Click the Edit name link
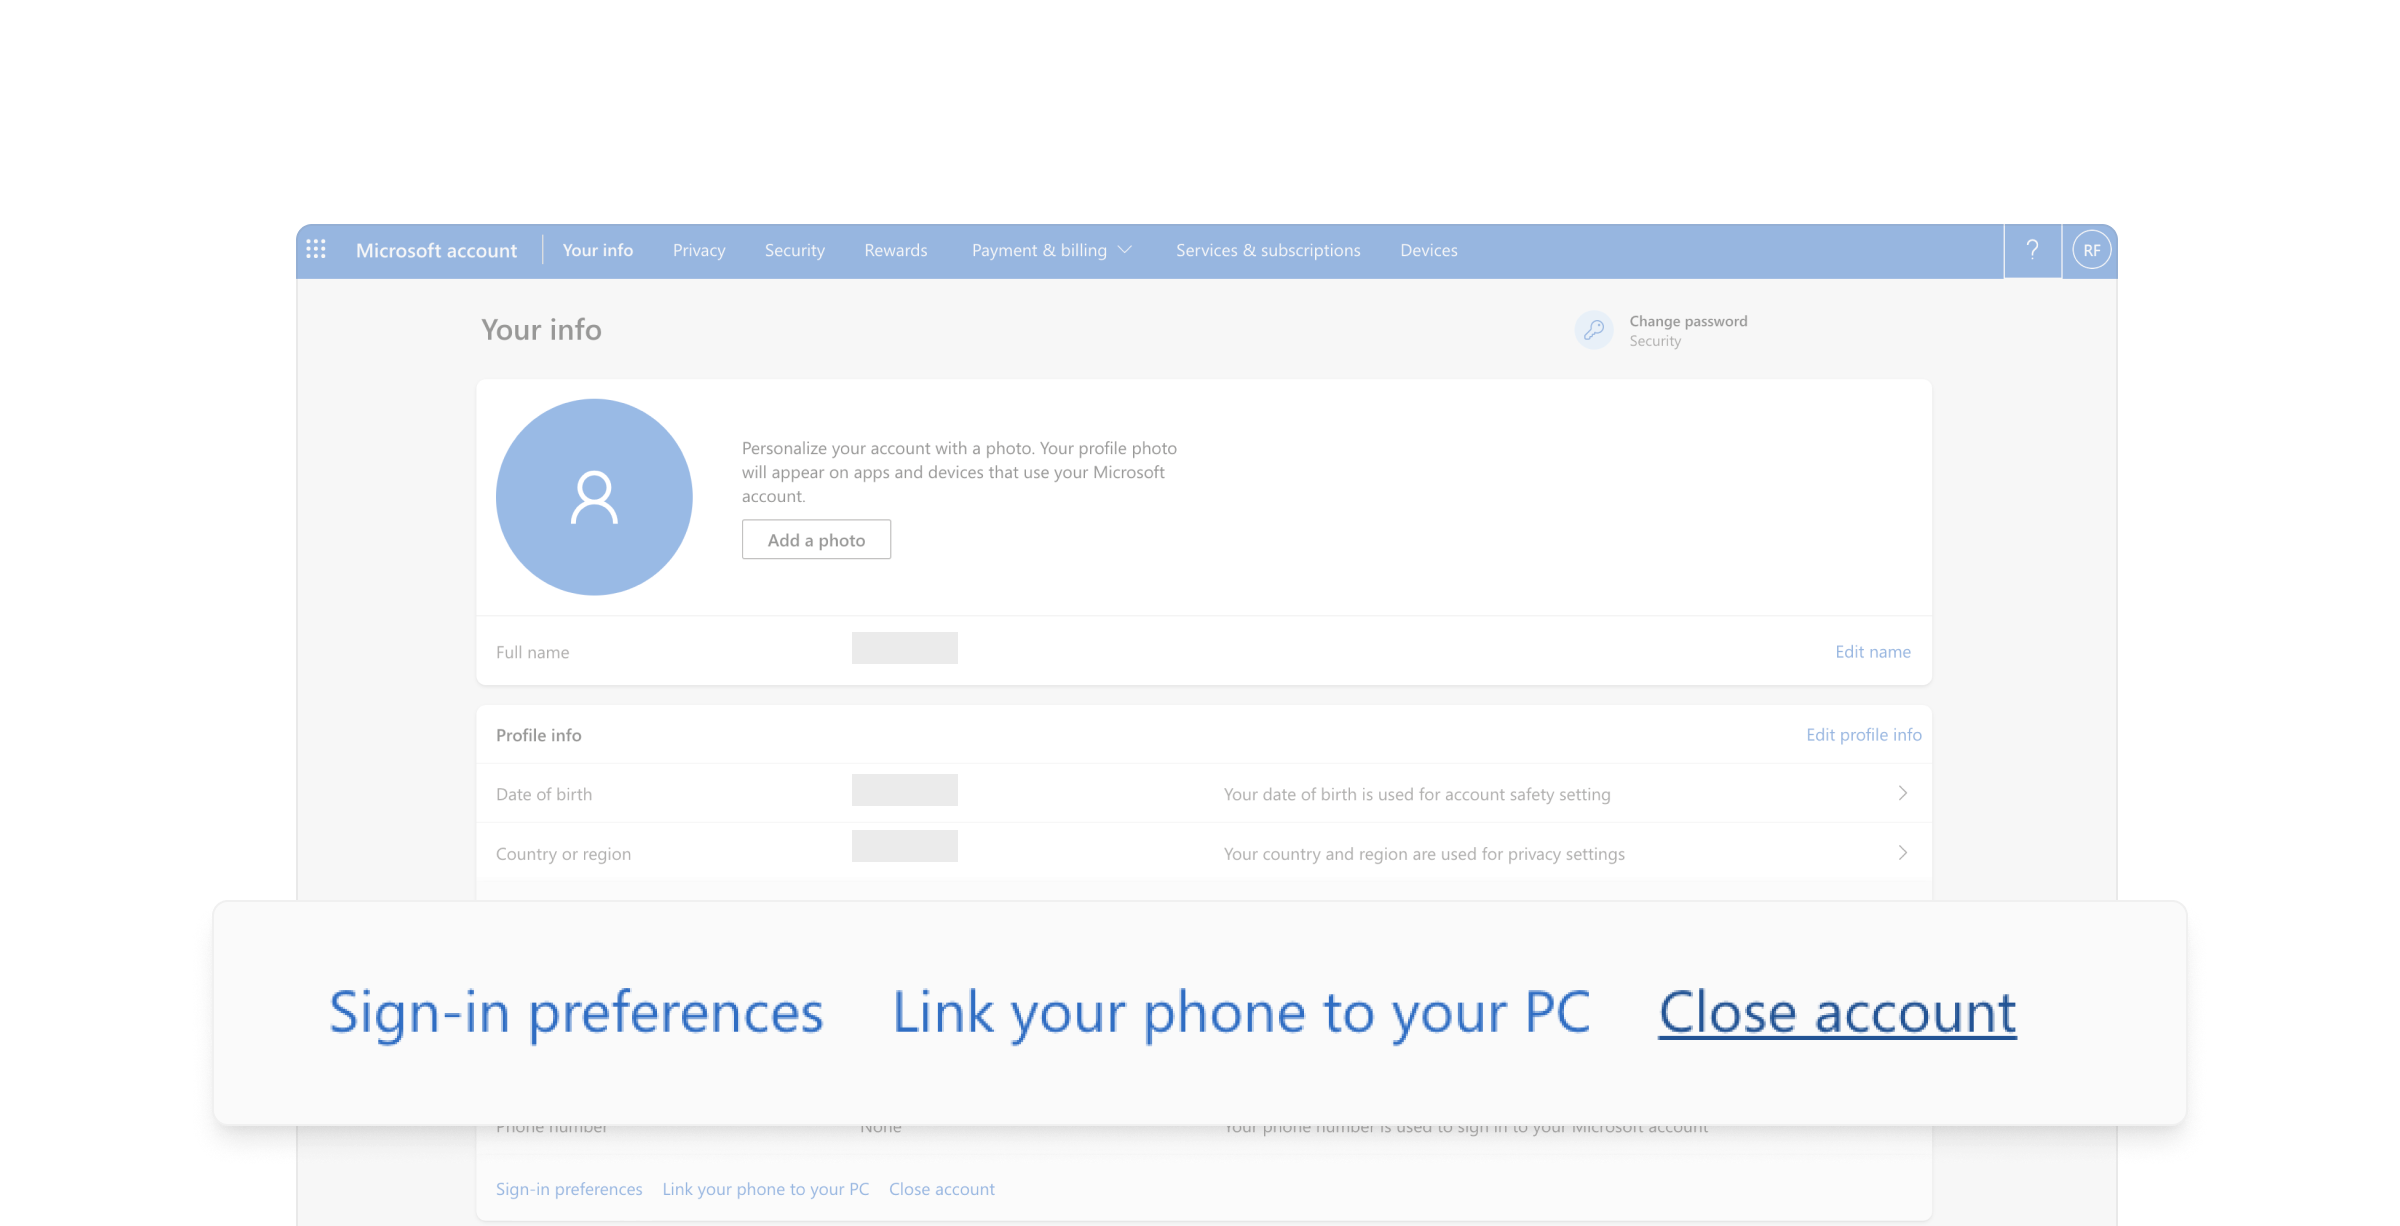 [x=1872, y=652]
